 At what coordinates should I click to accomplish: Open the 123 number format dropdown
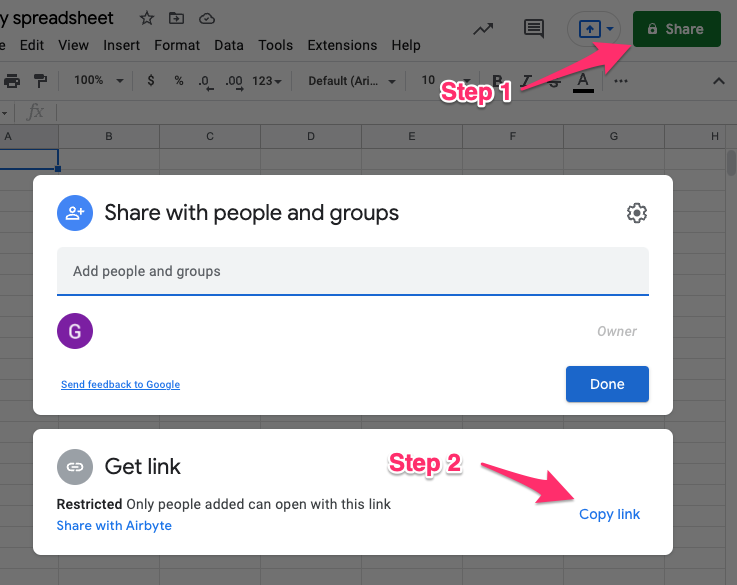tap(267, 81)
